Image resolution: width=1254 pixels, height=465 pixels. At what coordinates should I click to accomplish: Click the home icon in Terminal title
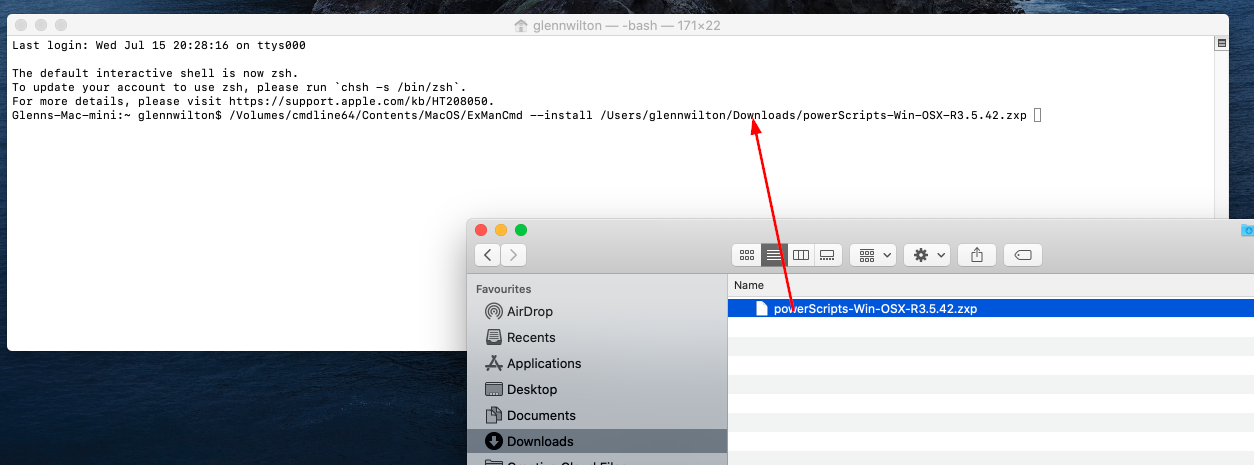pos(520,25)
